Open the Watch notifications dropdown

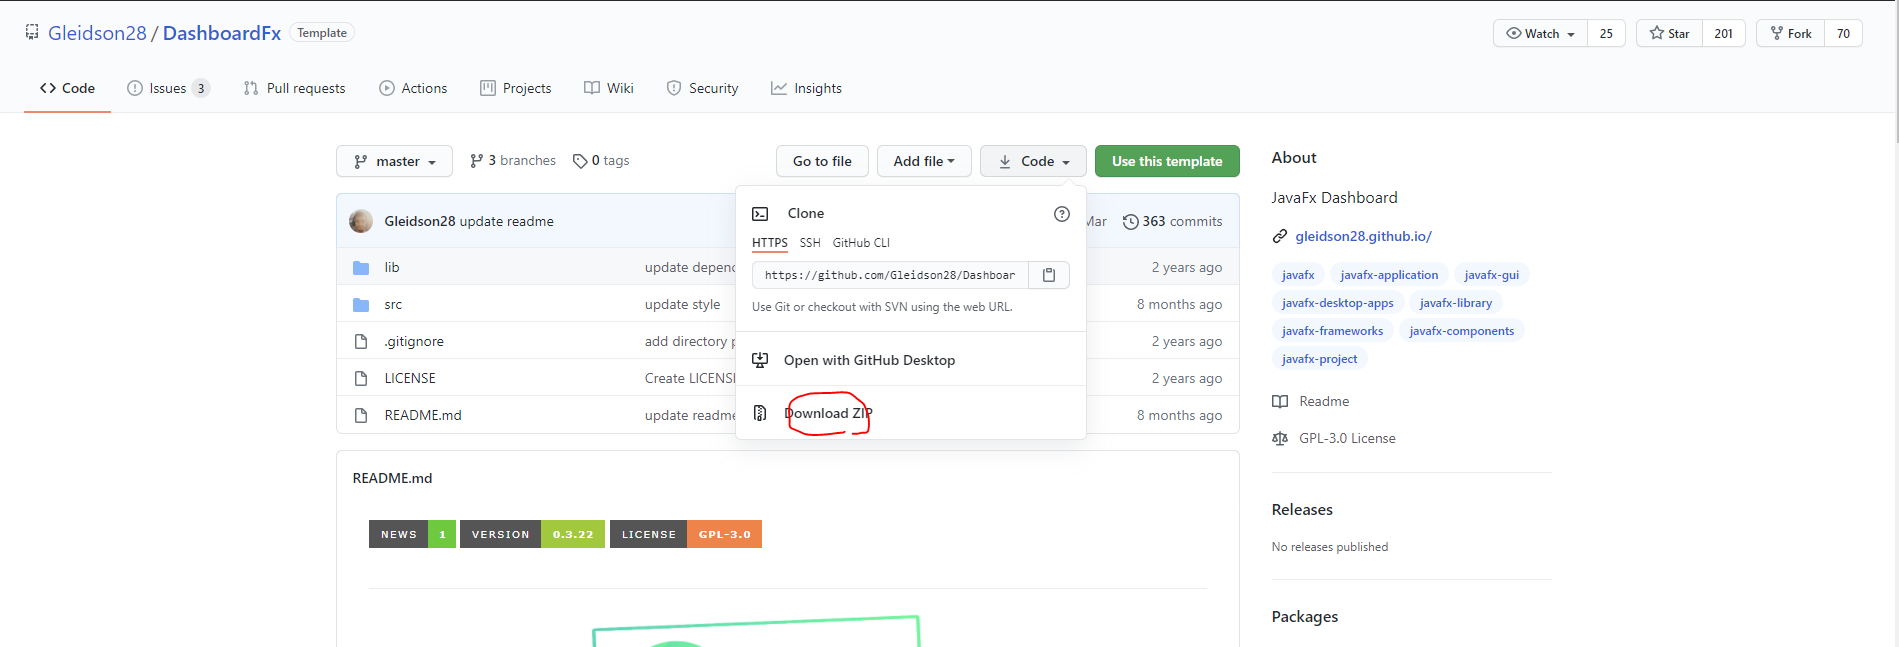[x=1540, y=33]
